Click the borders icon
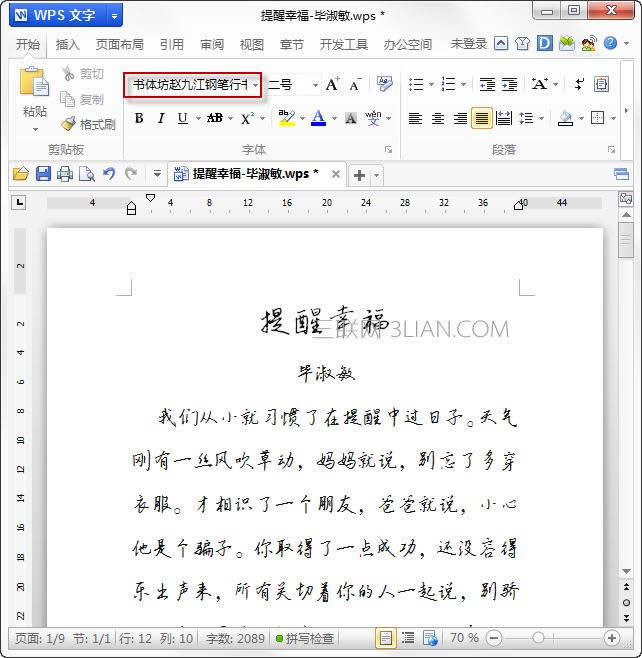642x658 pixels. (x=598, y=118)
